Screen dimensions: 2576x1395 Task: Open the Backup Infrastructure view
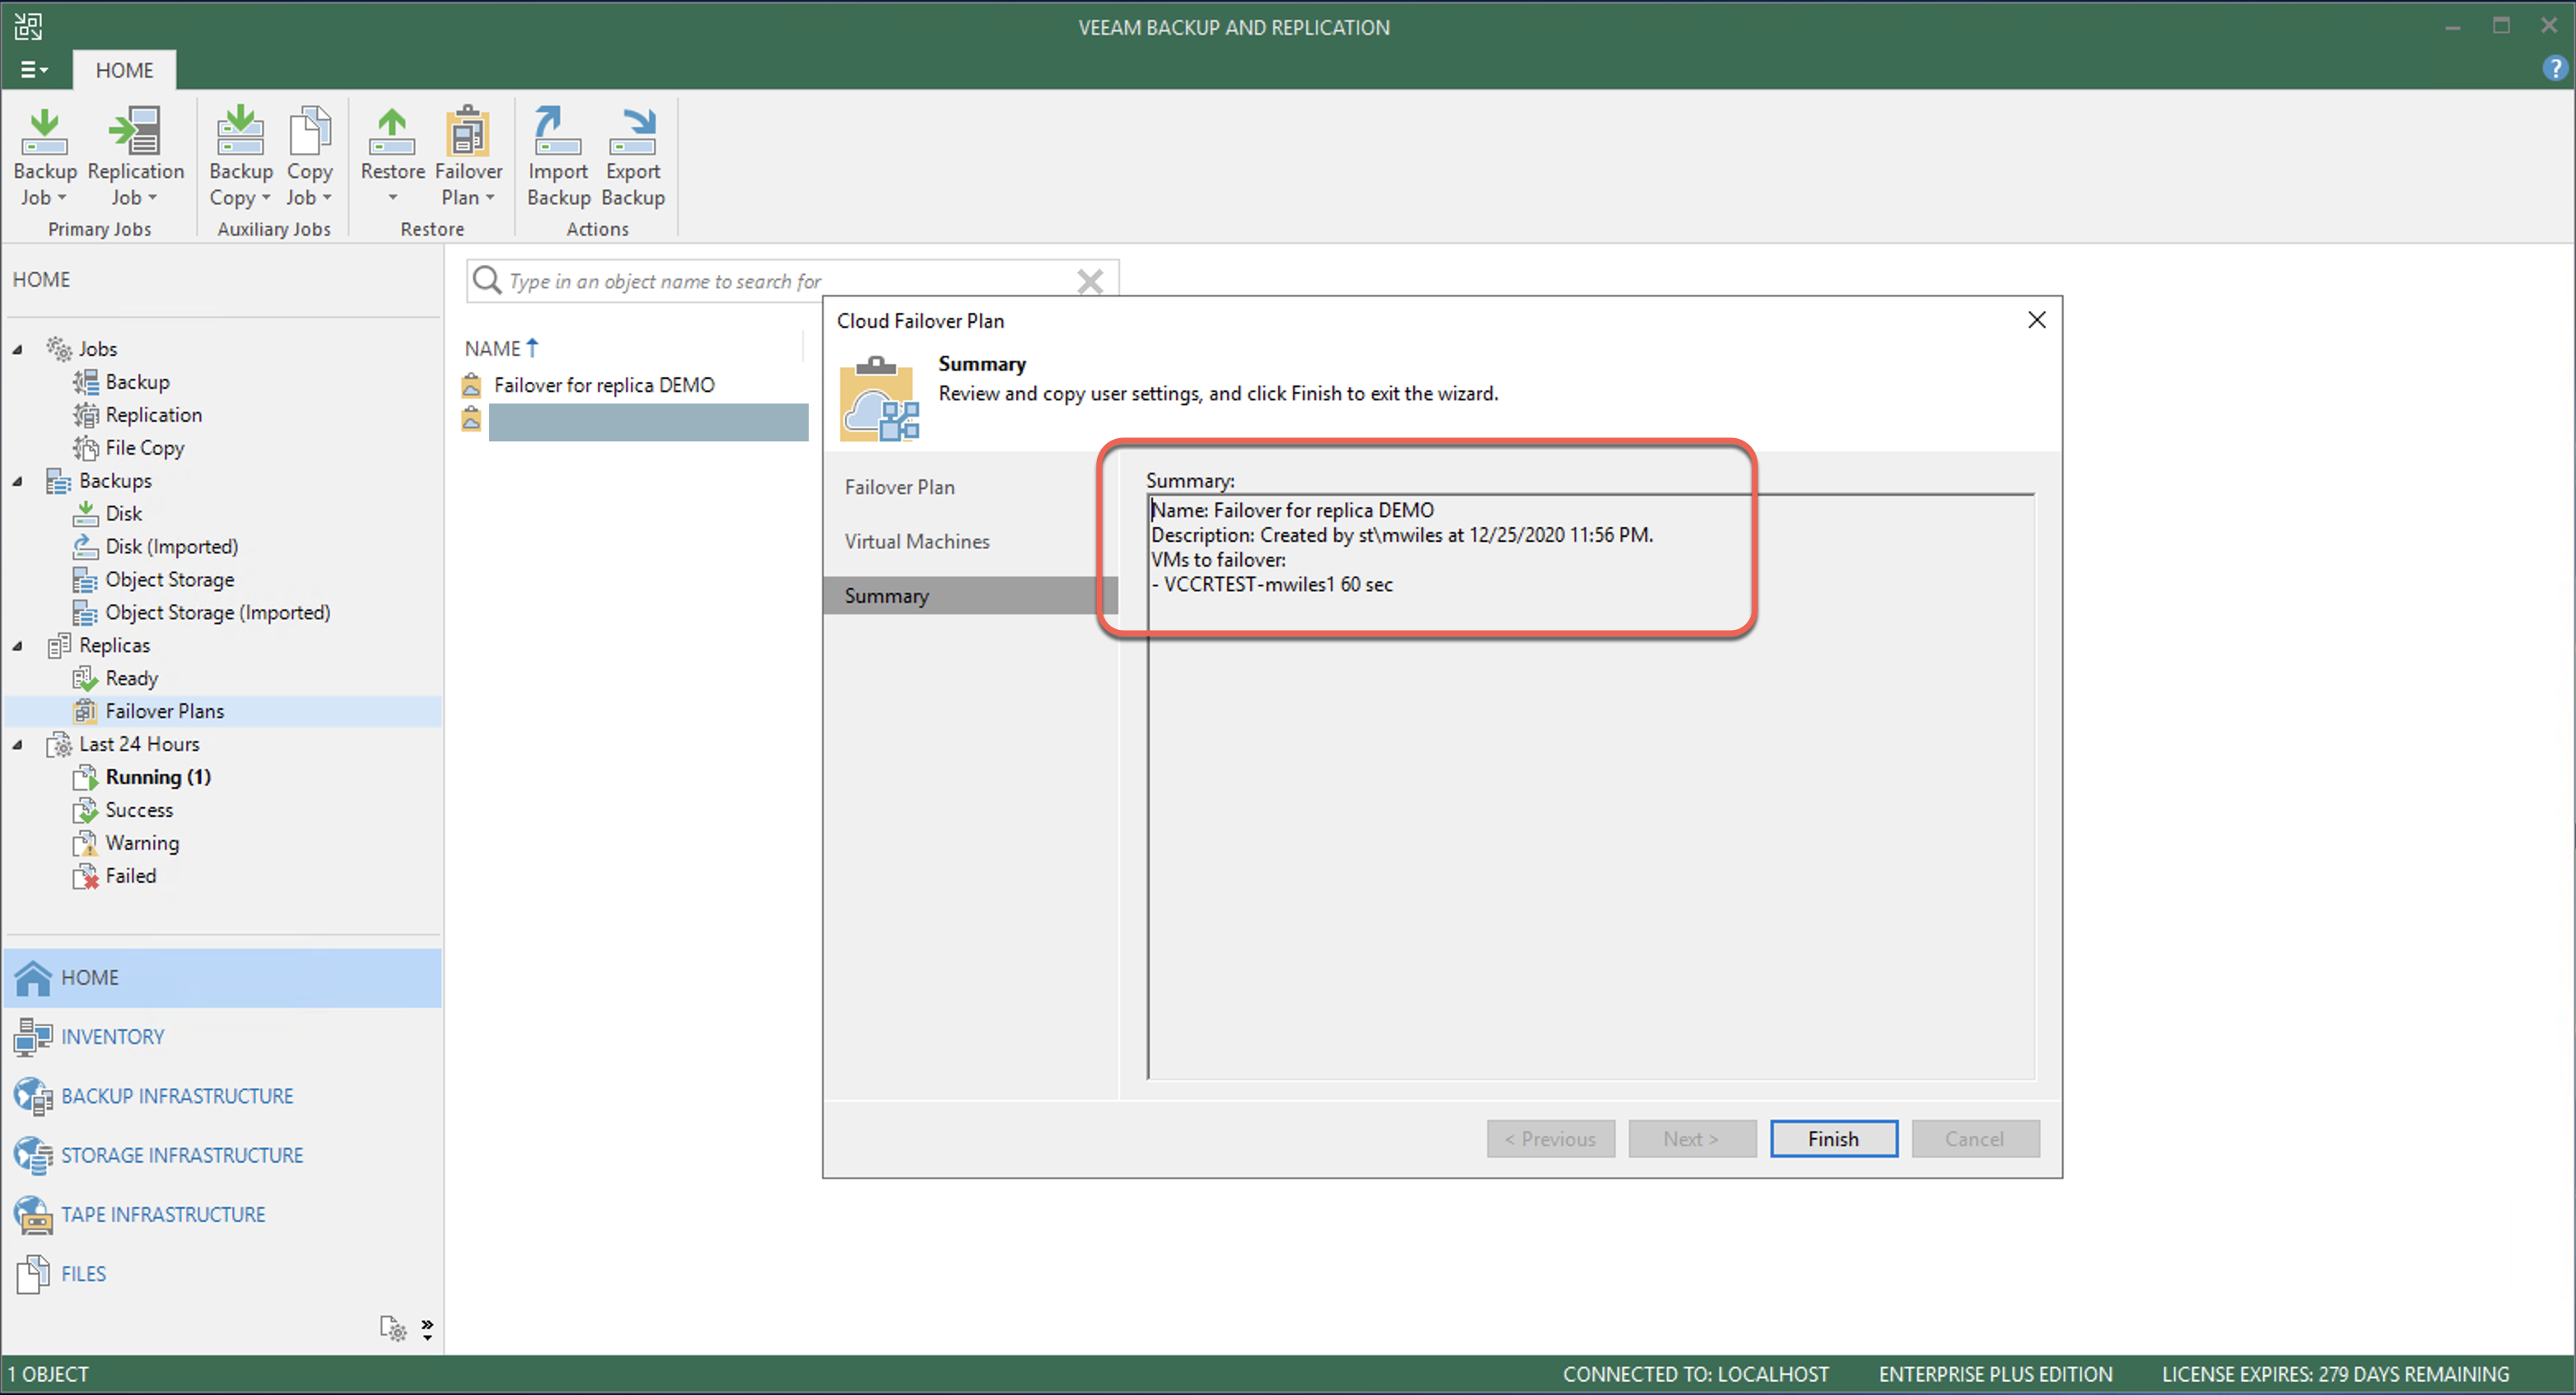[x=177, y=1096]
